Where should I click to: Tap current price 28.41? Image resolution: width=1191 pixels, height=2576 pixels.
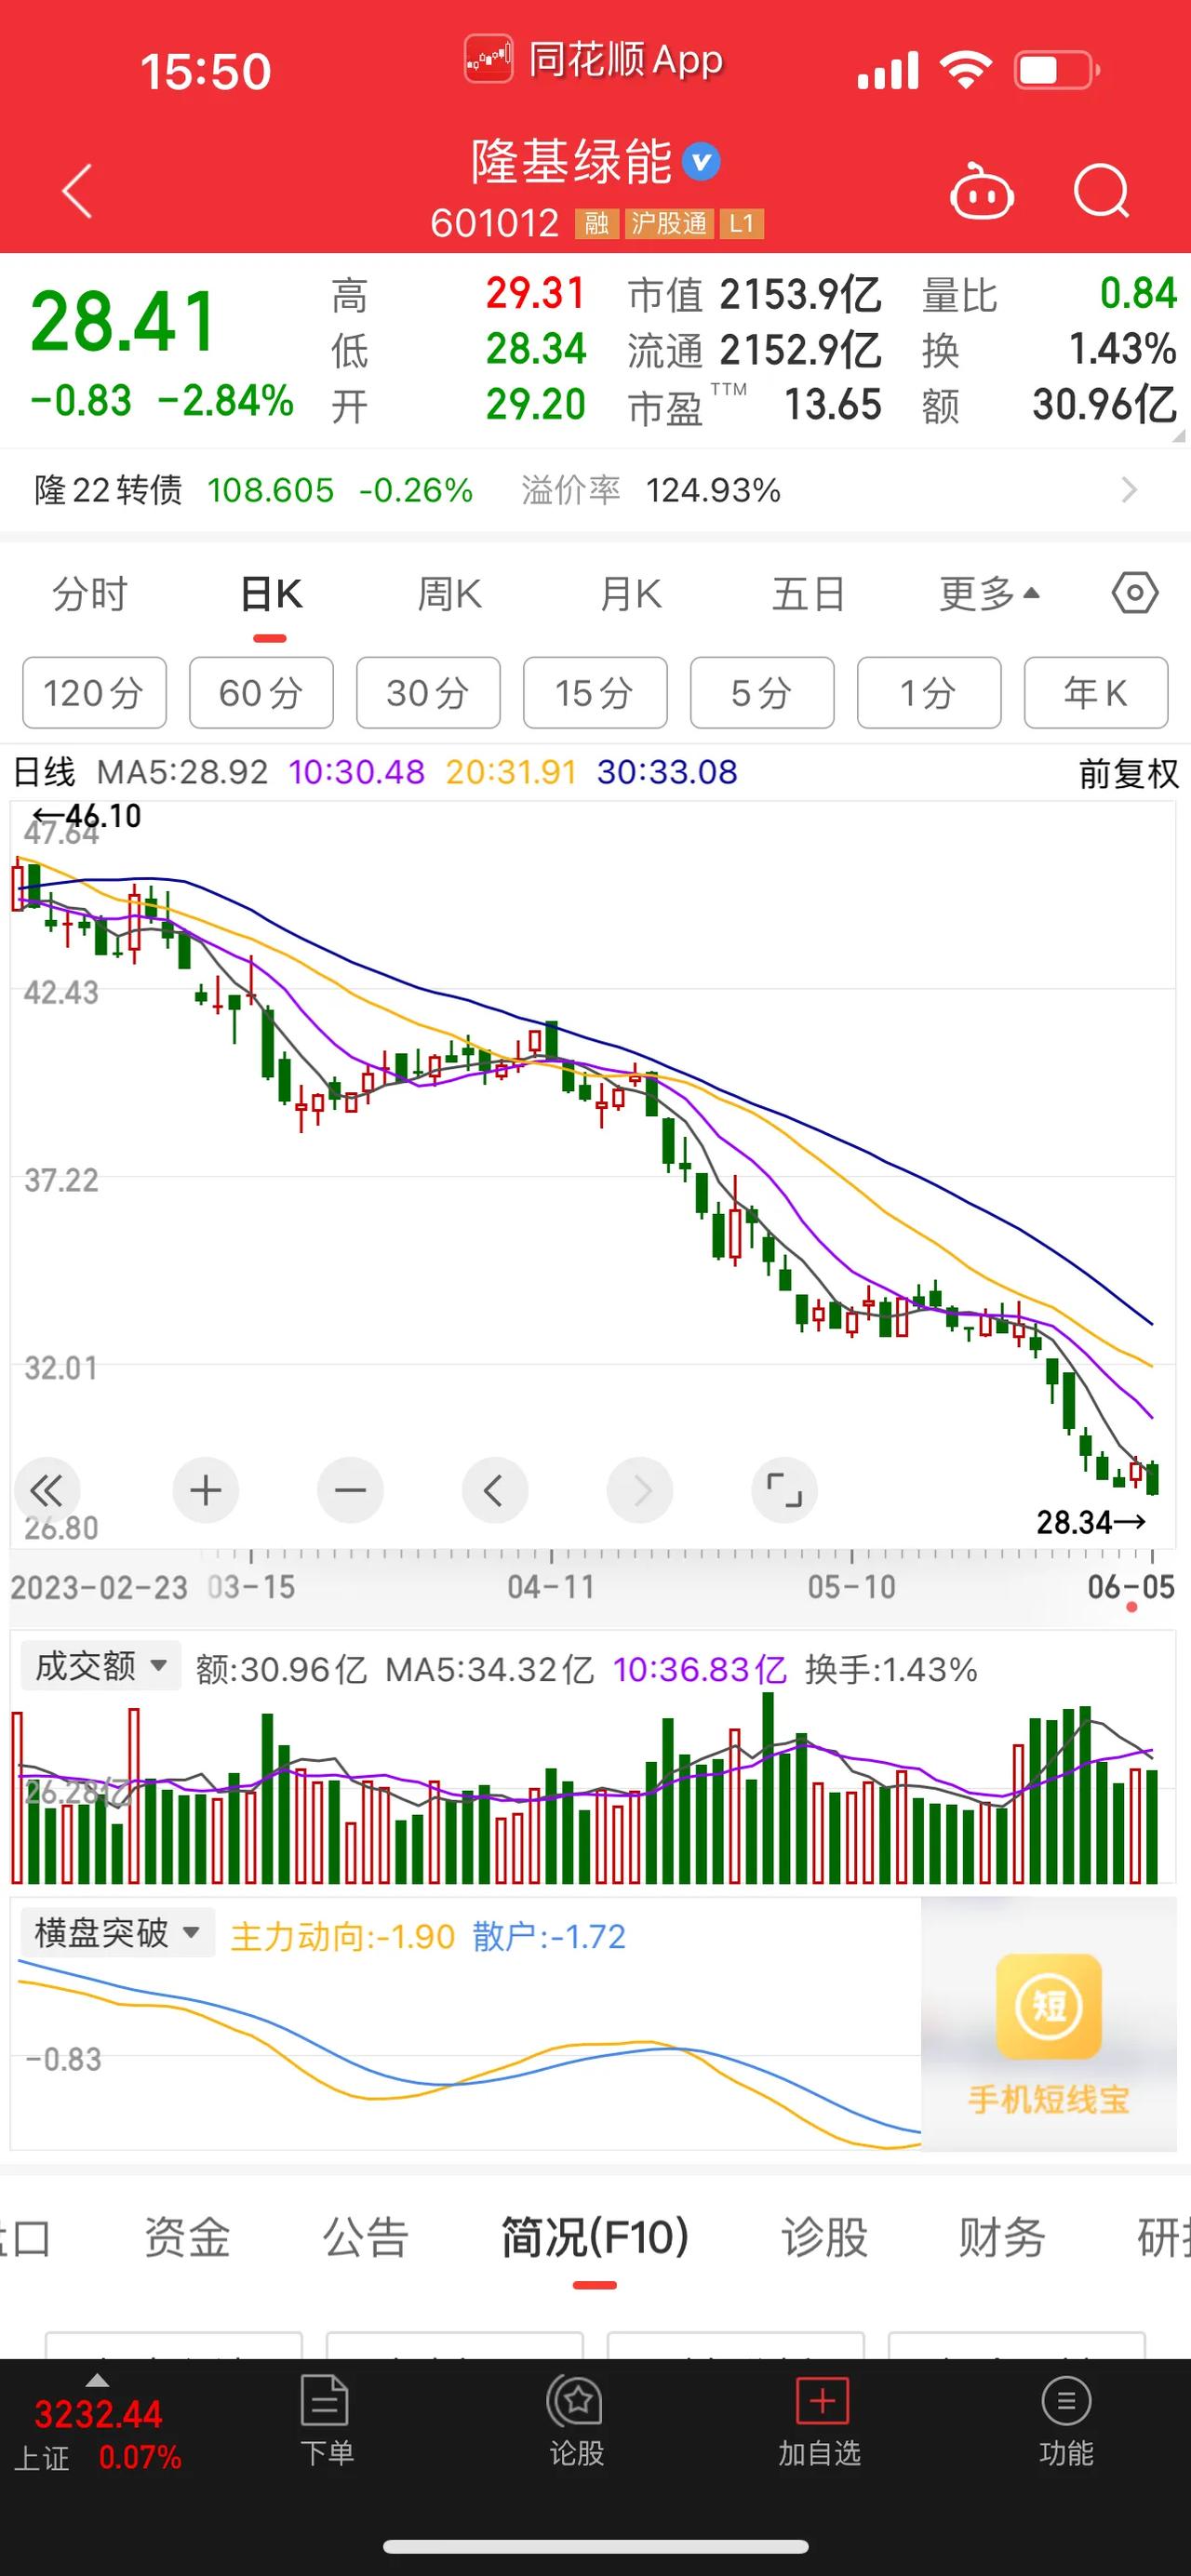coord(123,322)
